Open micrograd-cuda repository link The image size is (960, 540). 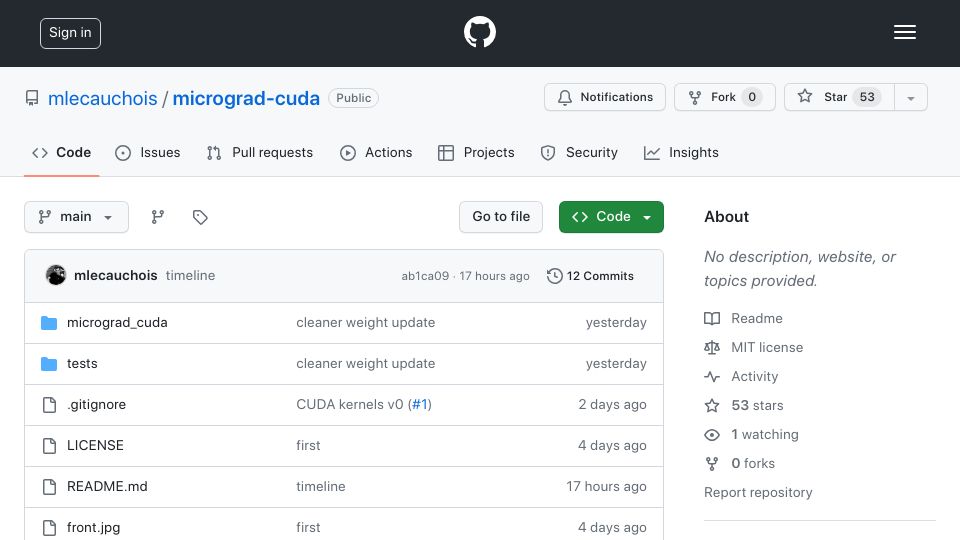pos(246,98)
